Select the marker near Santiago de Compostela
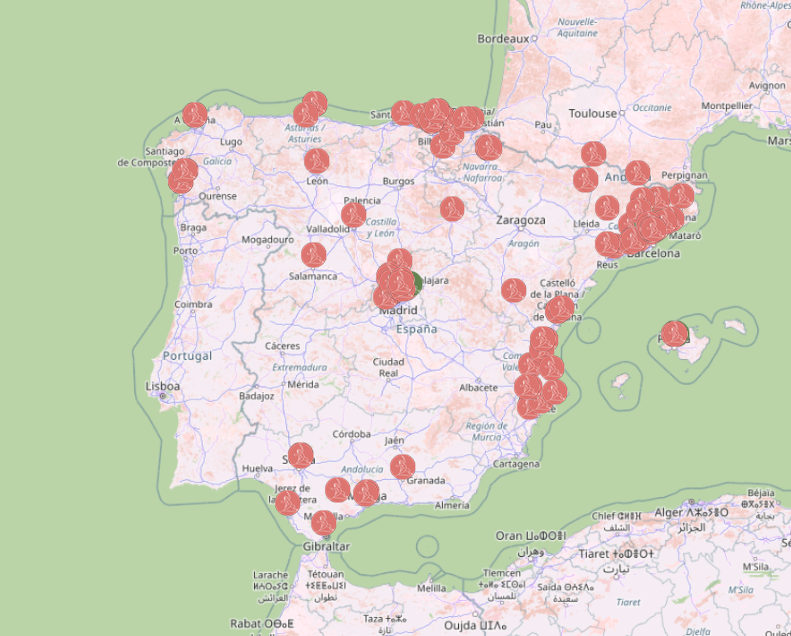The image size is (791, 636). click(185, 170)
